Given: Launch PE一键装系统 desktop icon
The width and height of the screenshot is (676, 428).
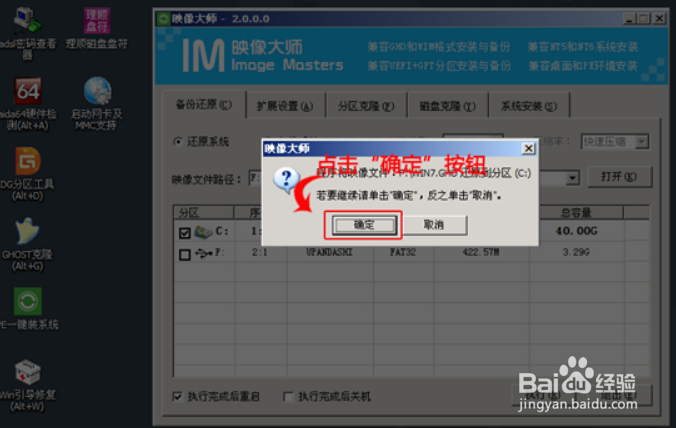Looking at the screenshot, I should click(x=28, y=309).
